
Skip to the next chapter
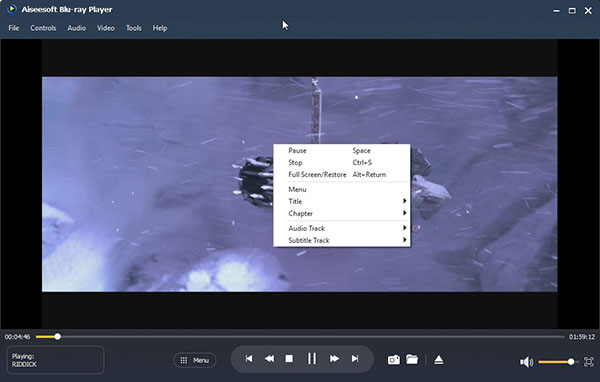pyautogui.click(x=355, y=359)
